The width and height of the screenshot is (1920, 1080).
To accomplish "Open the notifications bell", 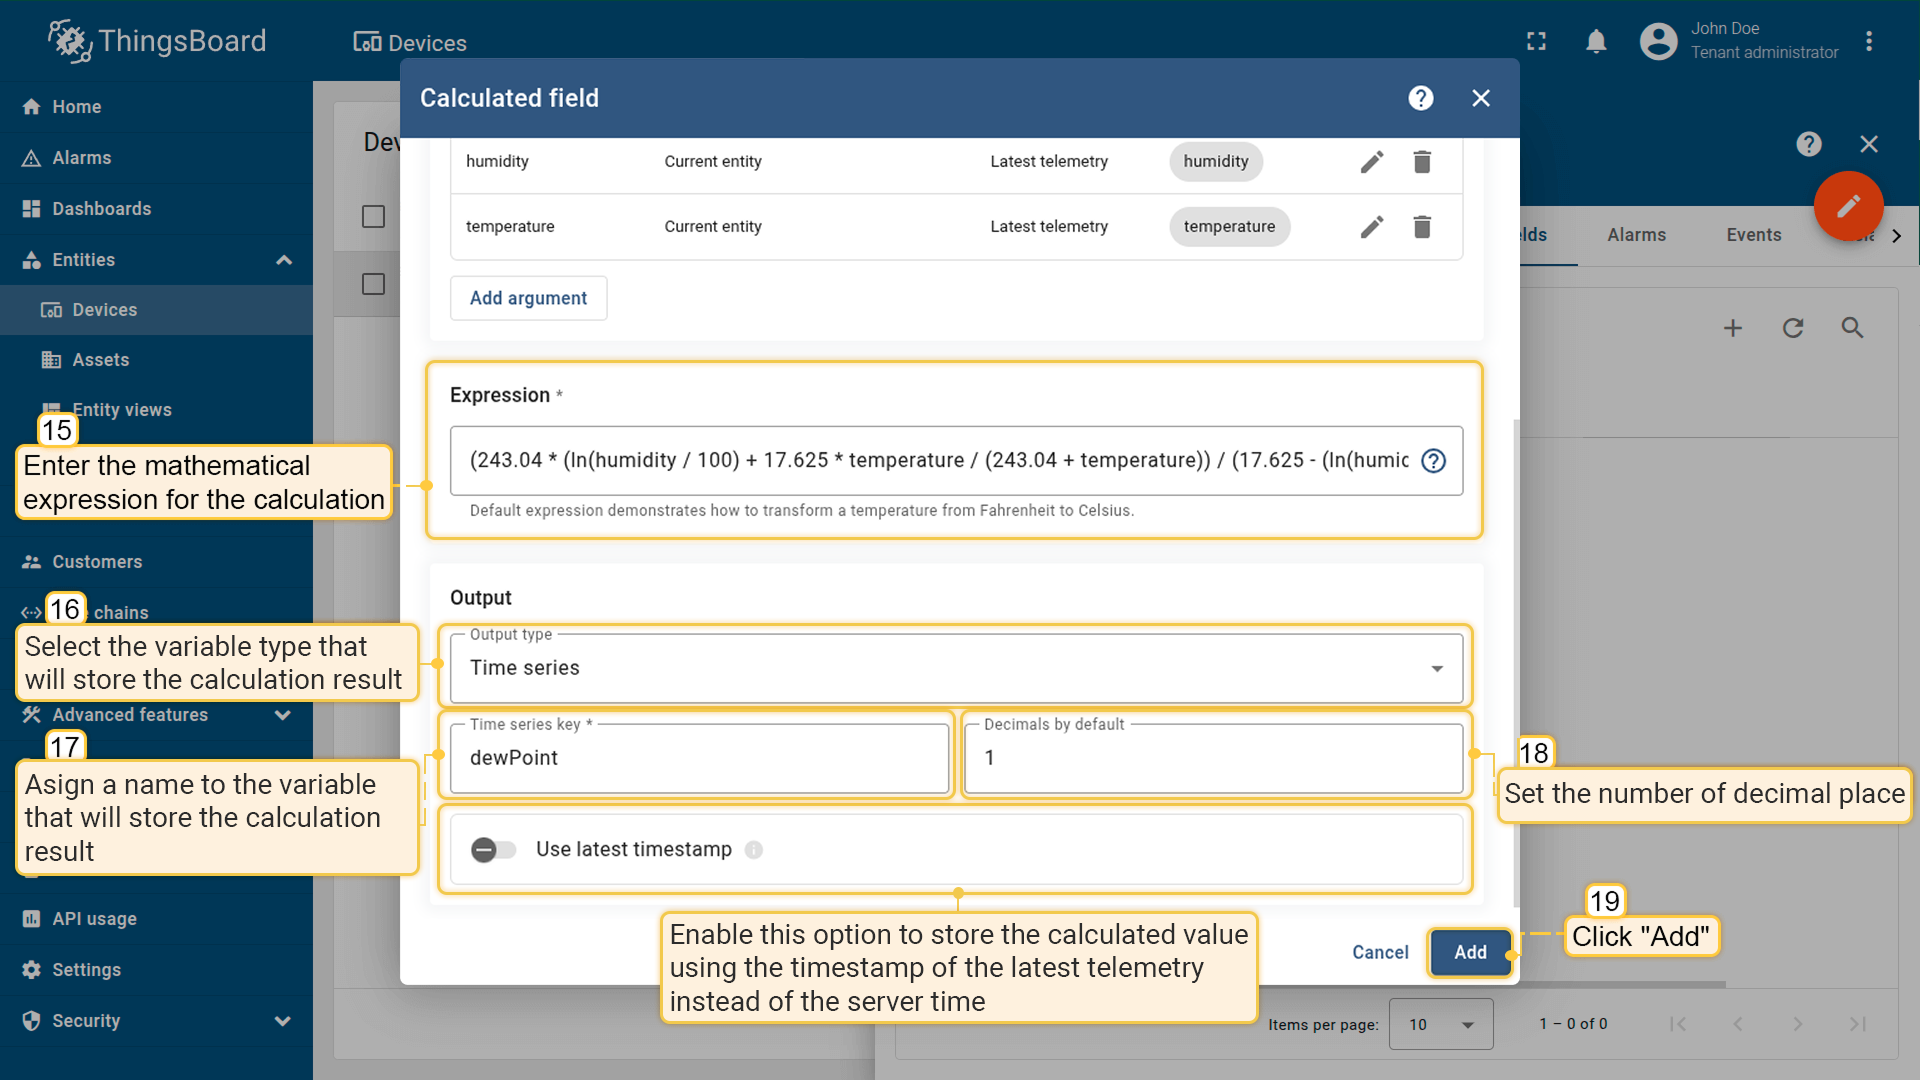I will [x=1596, y=41].
